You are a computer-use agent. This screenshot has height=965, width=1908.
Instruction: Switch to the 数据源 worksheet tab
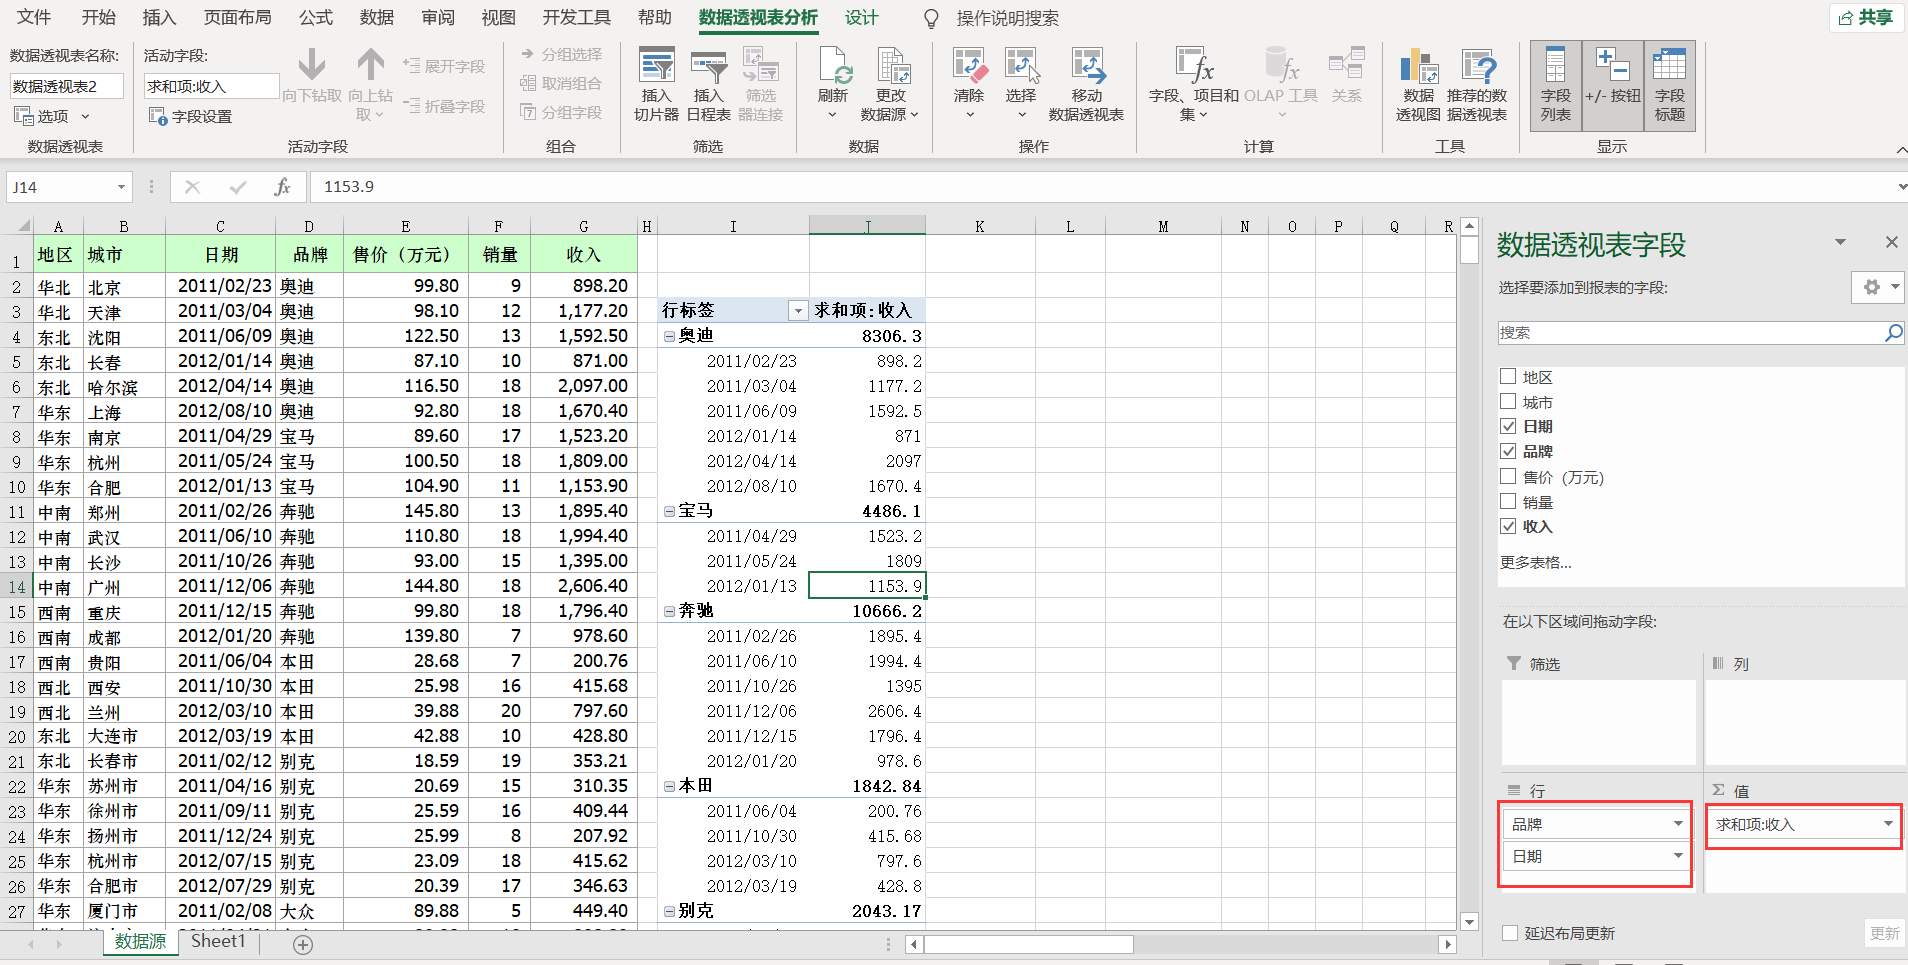pos(140,941)
